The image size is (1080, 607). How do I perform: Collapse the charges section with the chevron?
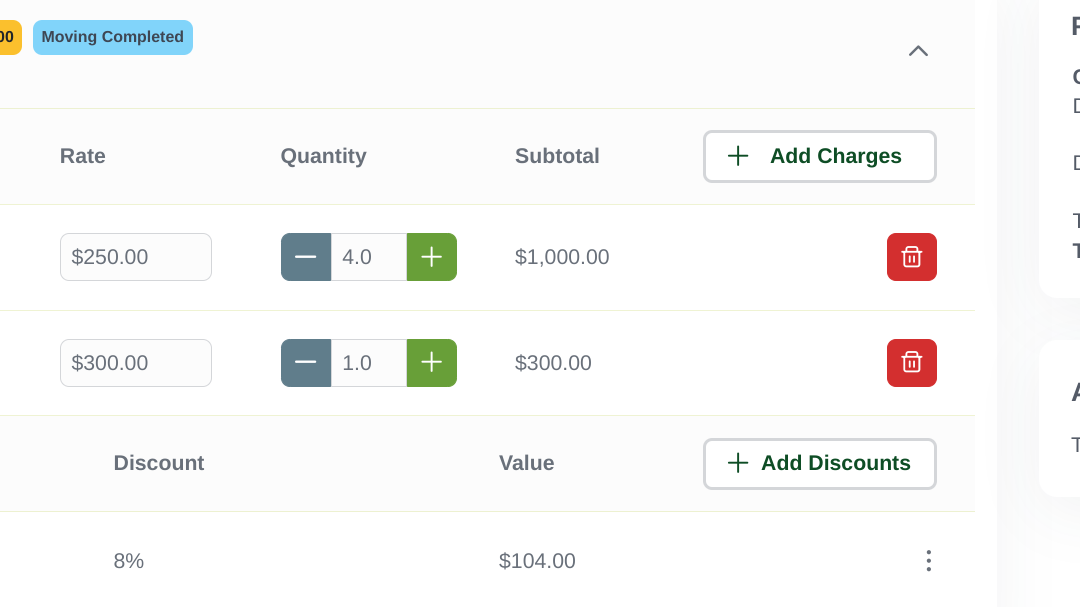917,51
